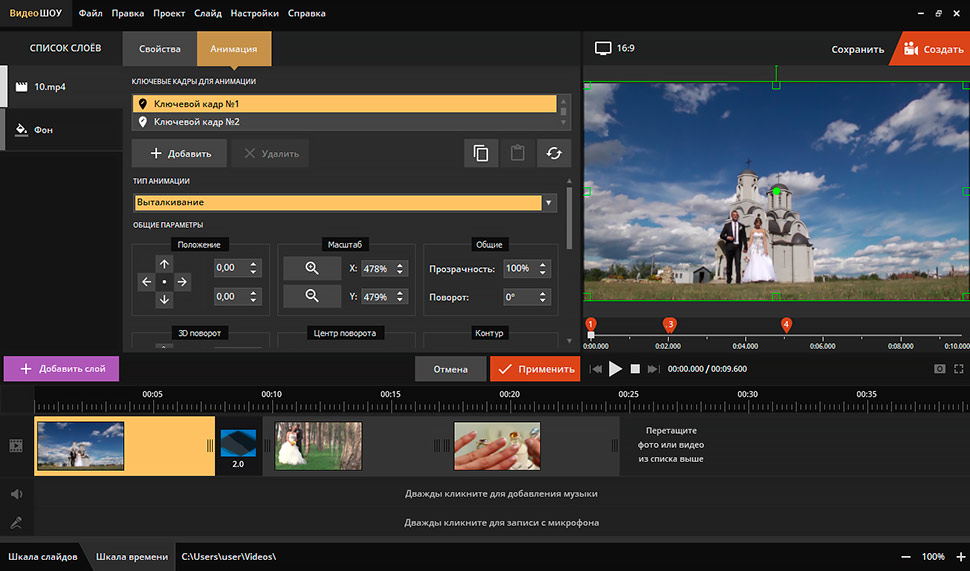This screenshot has width=970, height=571.
Task: Click keyframe marker 4 on preview timeline
Action: [x=786, y=324]
